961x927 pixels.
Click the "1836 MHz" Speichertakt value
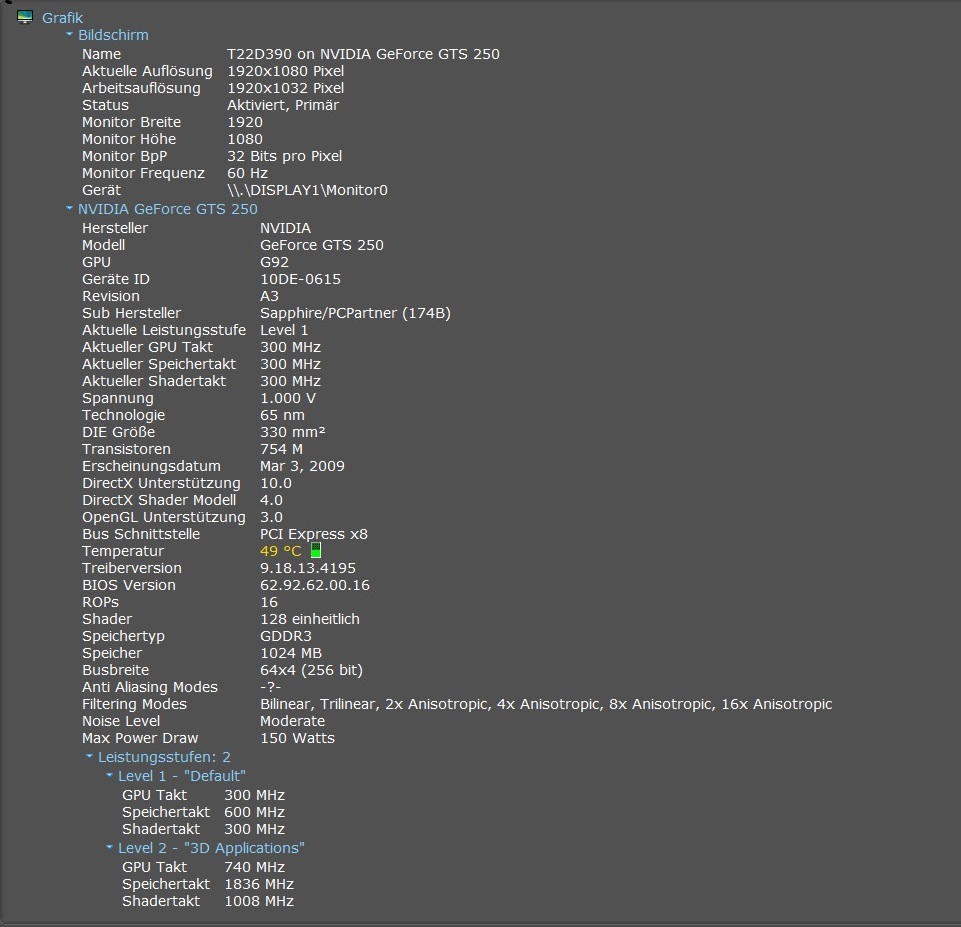259,885
